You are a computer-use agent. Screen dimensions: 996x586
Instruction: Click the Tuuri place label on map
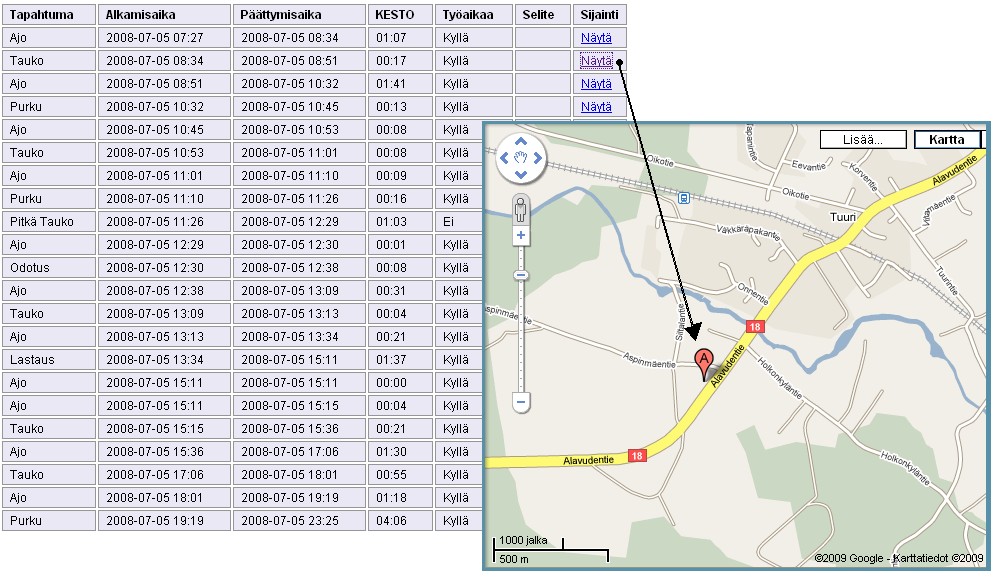pyautogui.click(x=843, y=217)
